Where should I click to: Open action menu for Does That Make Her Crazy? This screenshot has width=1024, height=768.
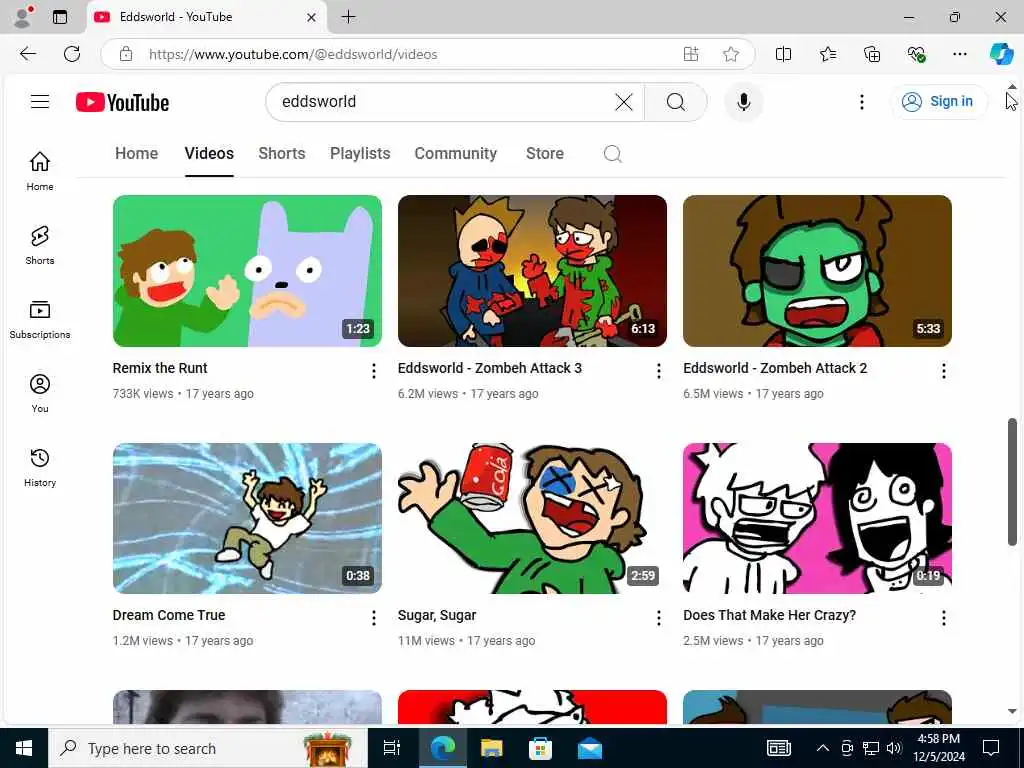944,618
